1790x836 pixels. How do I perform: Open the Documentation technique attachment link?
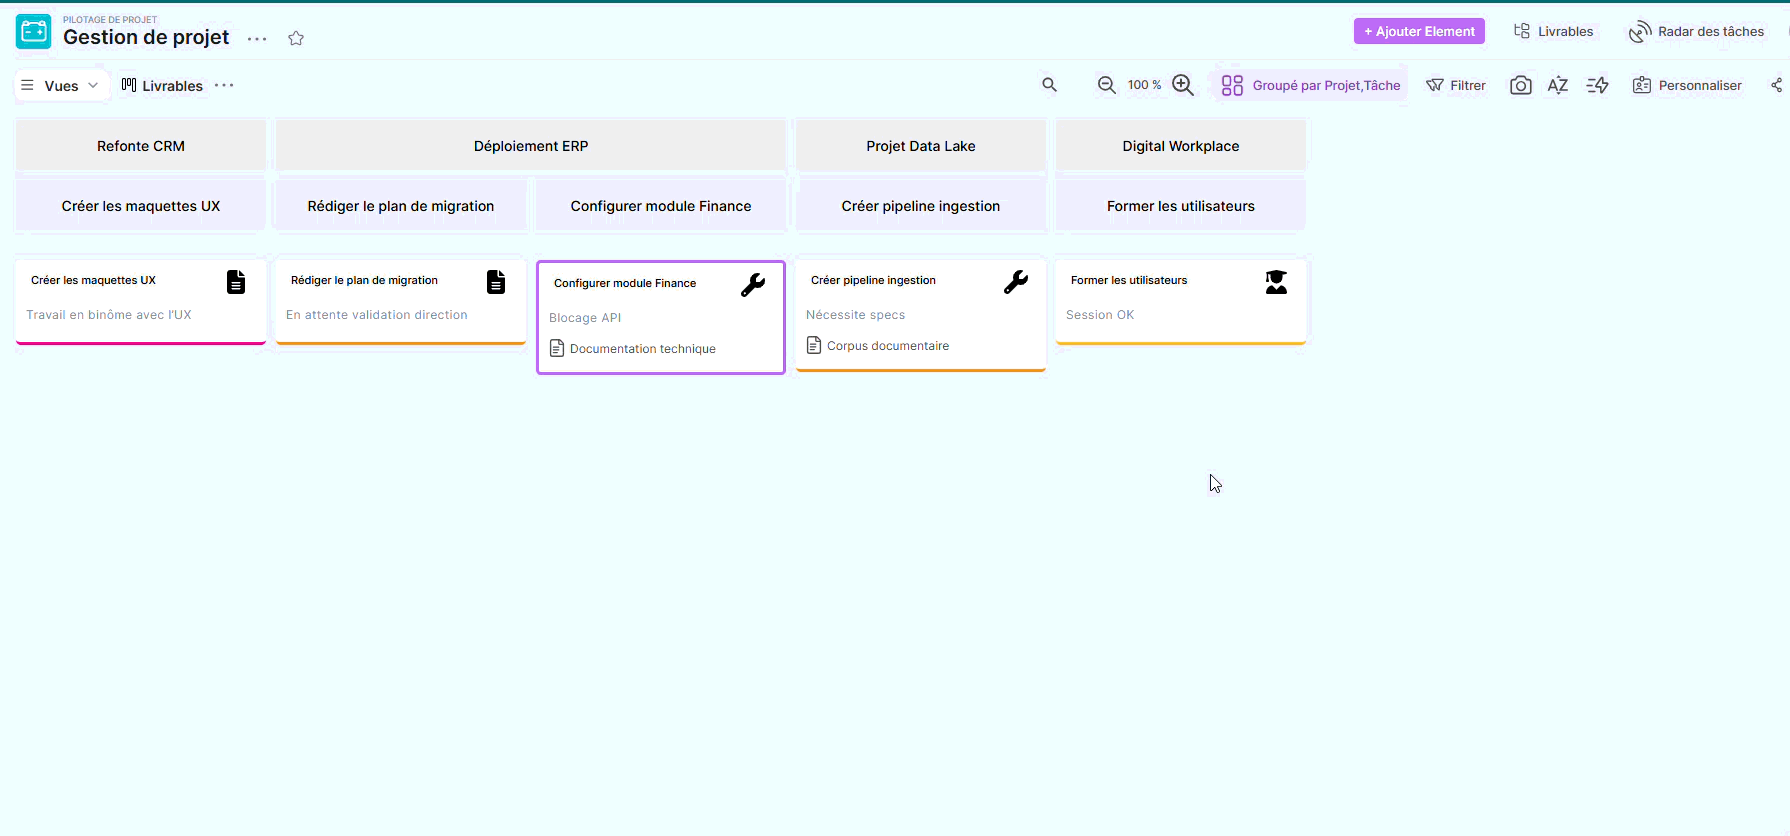click(642, 349)
